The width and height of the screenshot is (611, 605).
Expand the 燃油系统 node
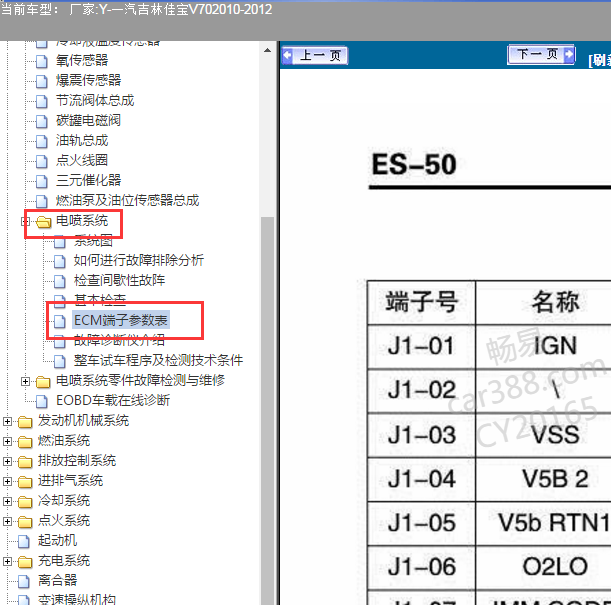tap(7, 441)
